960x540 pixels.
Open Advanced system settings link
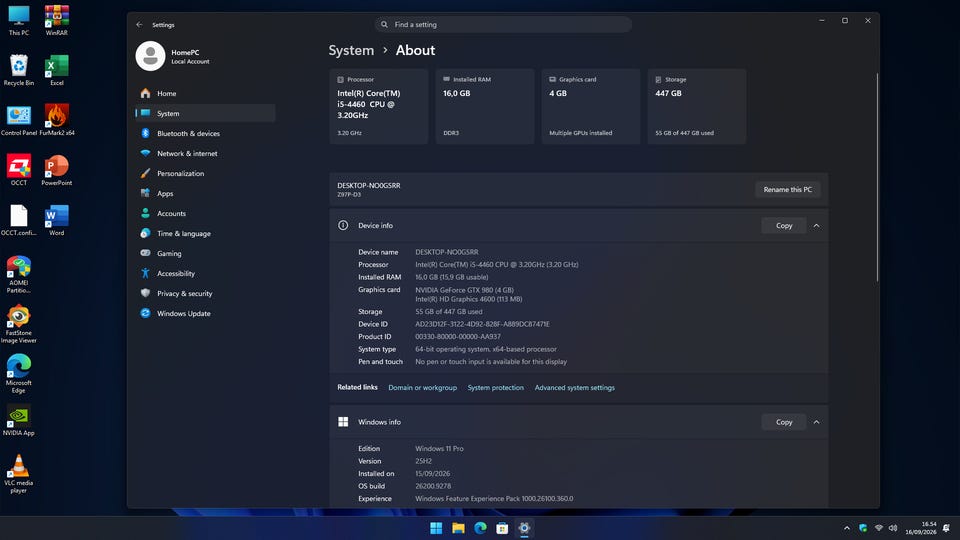574,388
